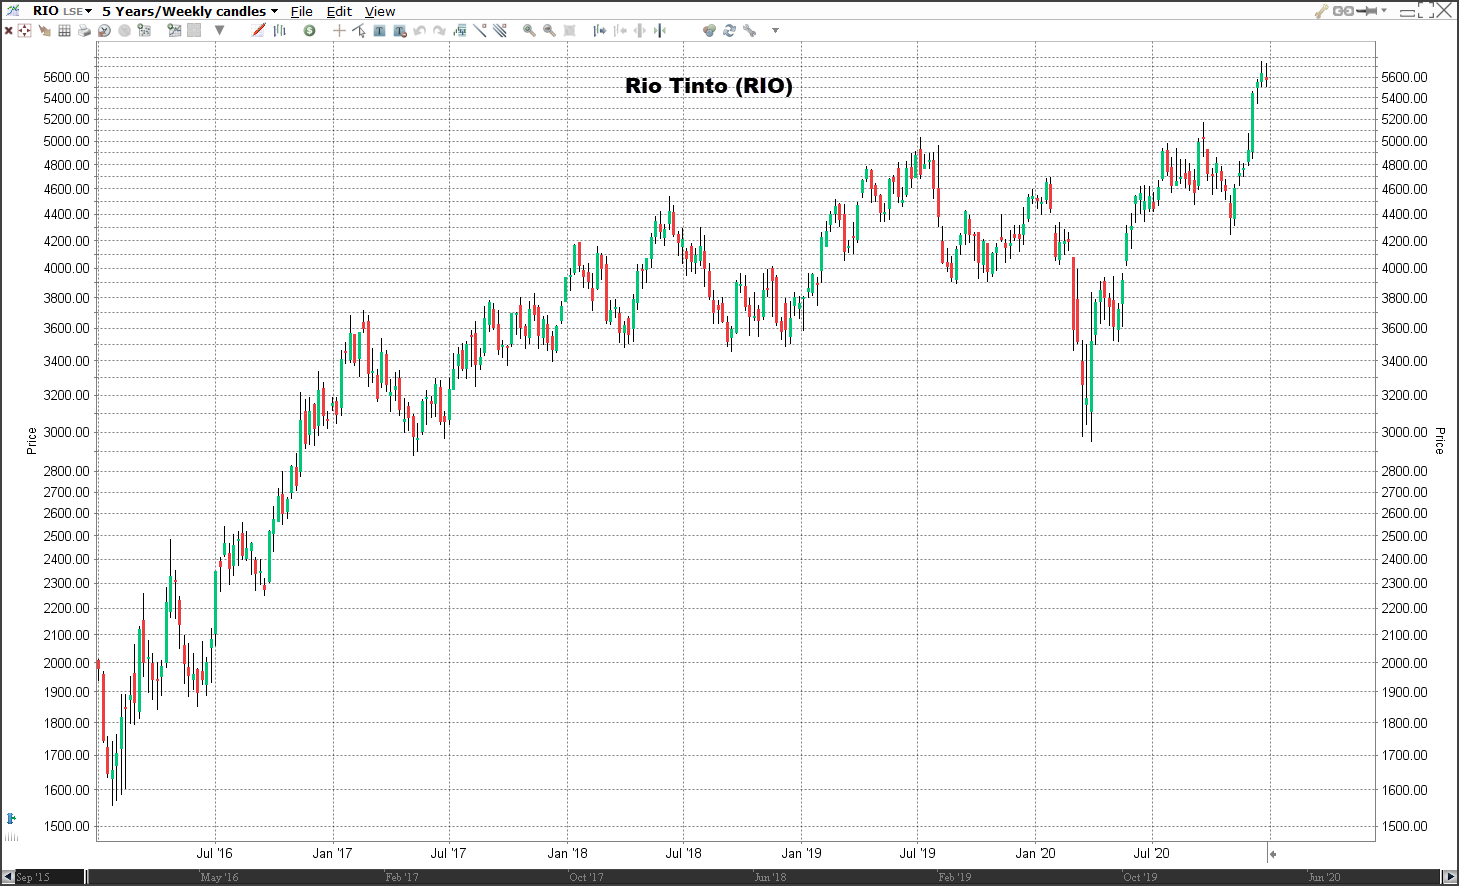Add a text label with T icon
1459x886 pixels.
click(x=379, y=31)
